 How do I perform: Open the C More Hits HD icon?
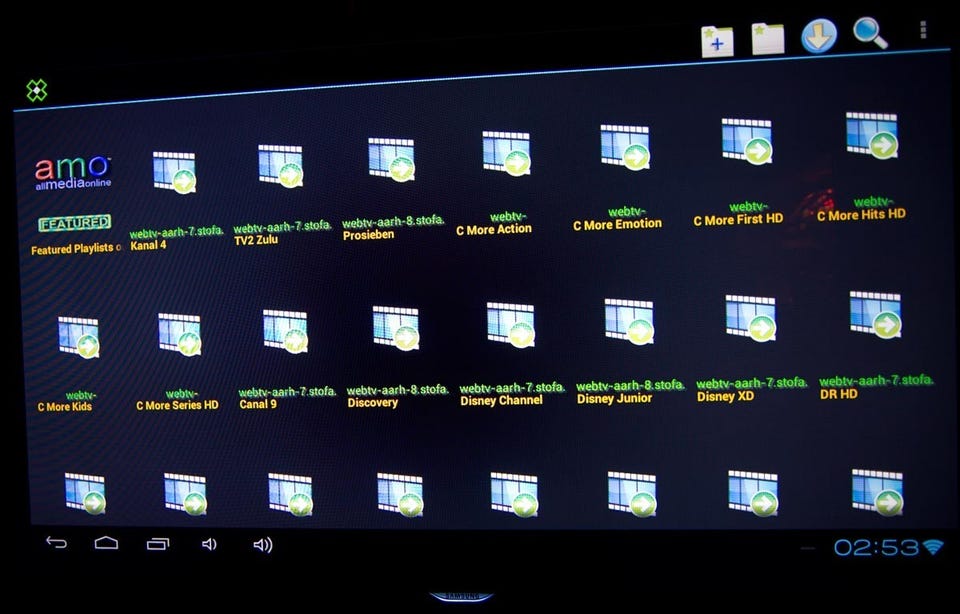(872, 135)
